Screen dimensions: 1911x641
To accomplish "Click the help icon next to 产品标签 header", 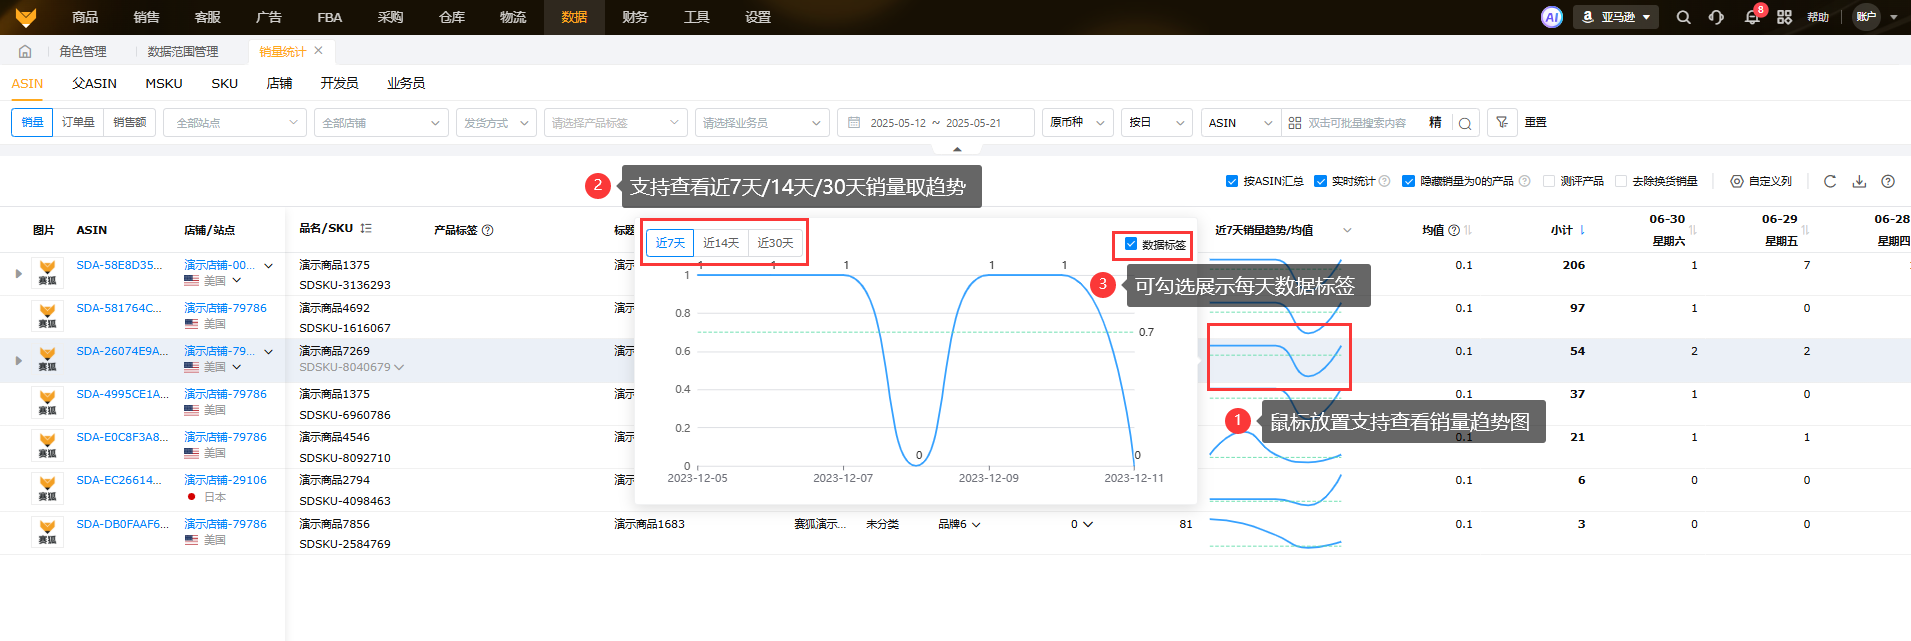I will pos(488,230).
